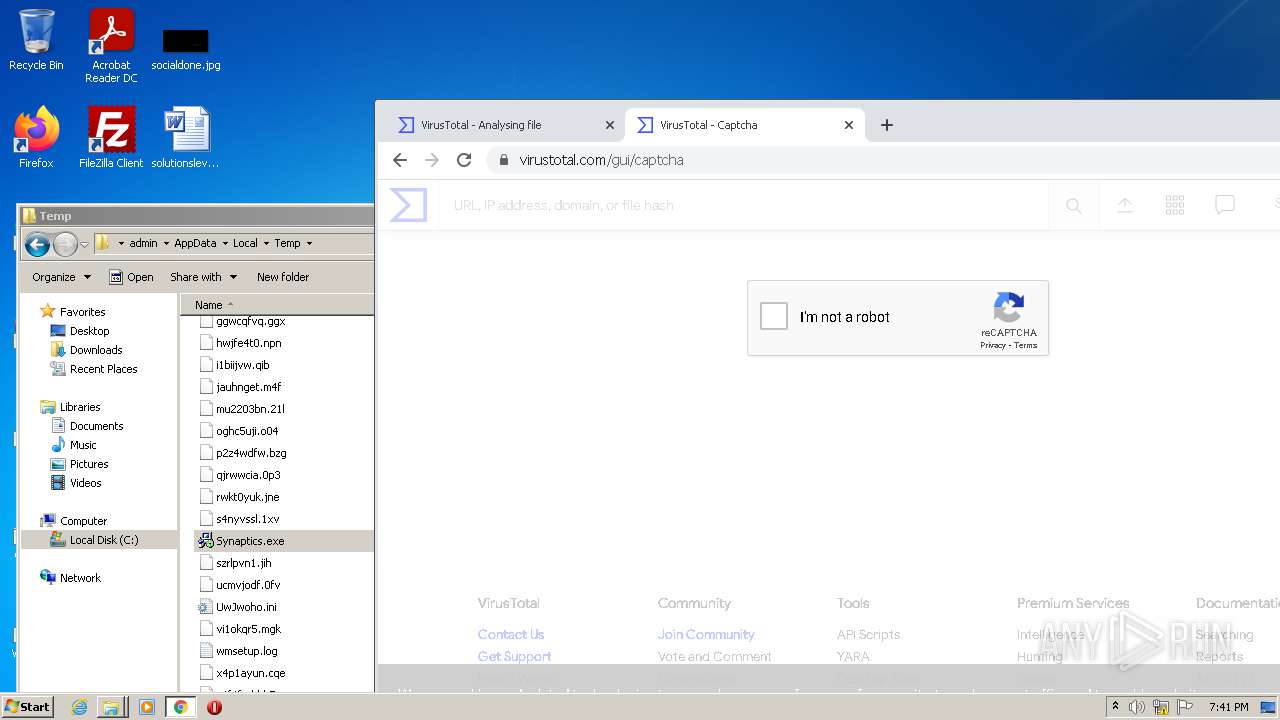The height and width of the screenshot is (720, 1280).
Task: Switch to VirusTotal - Captcha tab
Action: point(745,125)
